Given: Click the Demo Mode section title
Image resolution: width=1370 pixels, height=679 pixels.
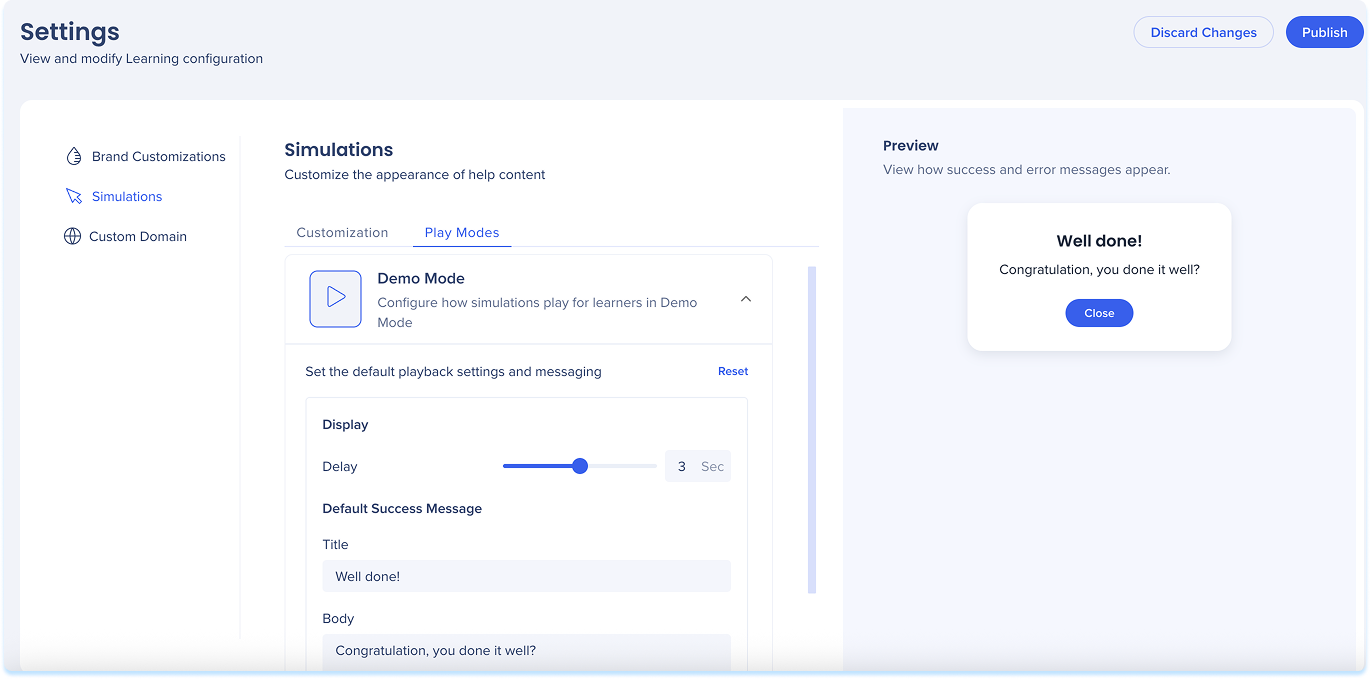Looking at the screenshot, I should [x=420, y=278].
